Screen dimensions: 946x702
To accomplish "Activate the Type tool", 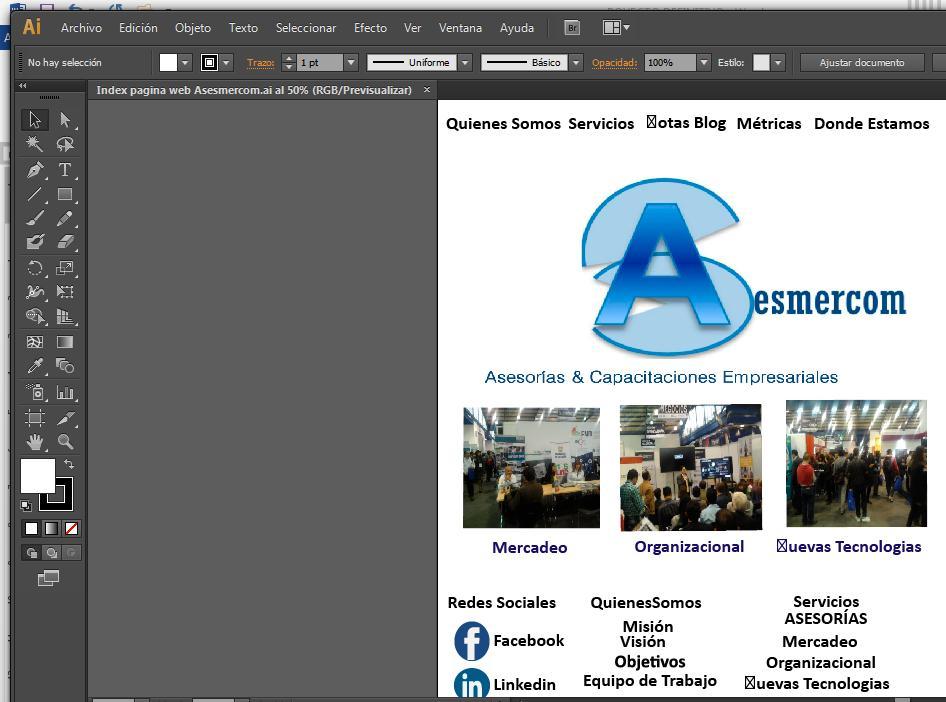I will click(x=65, y=170).
